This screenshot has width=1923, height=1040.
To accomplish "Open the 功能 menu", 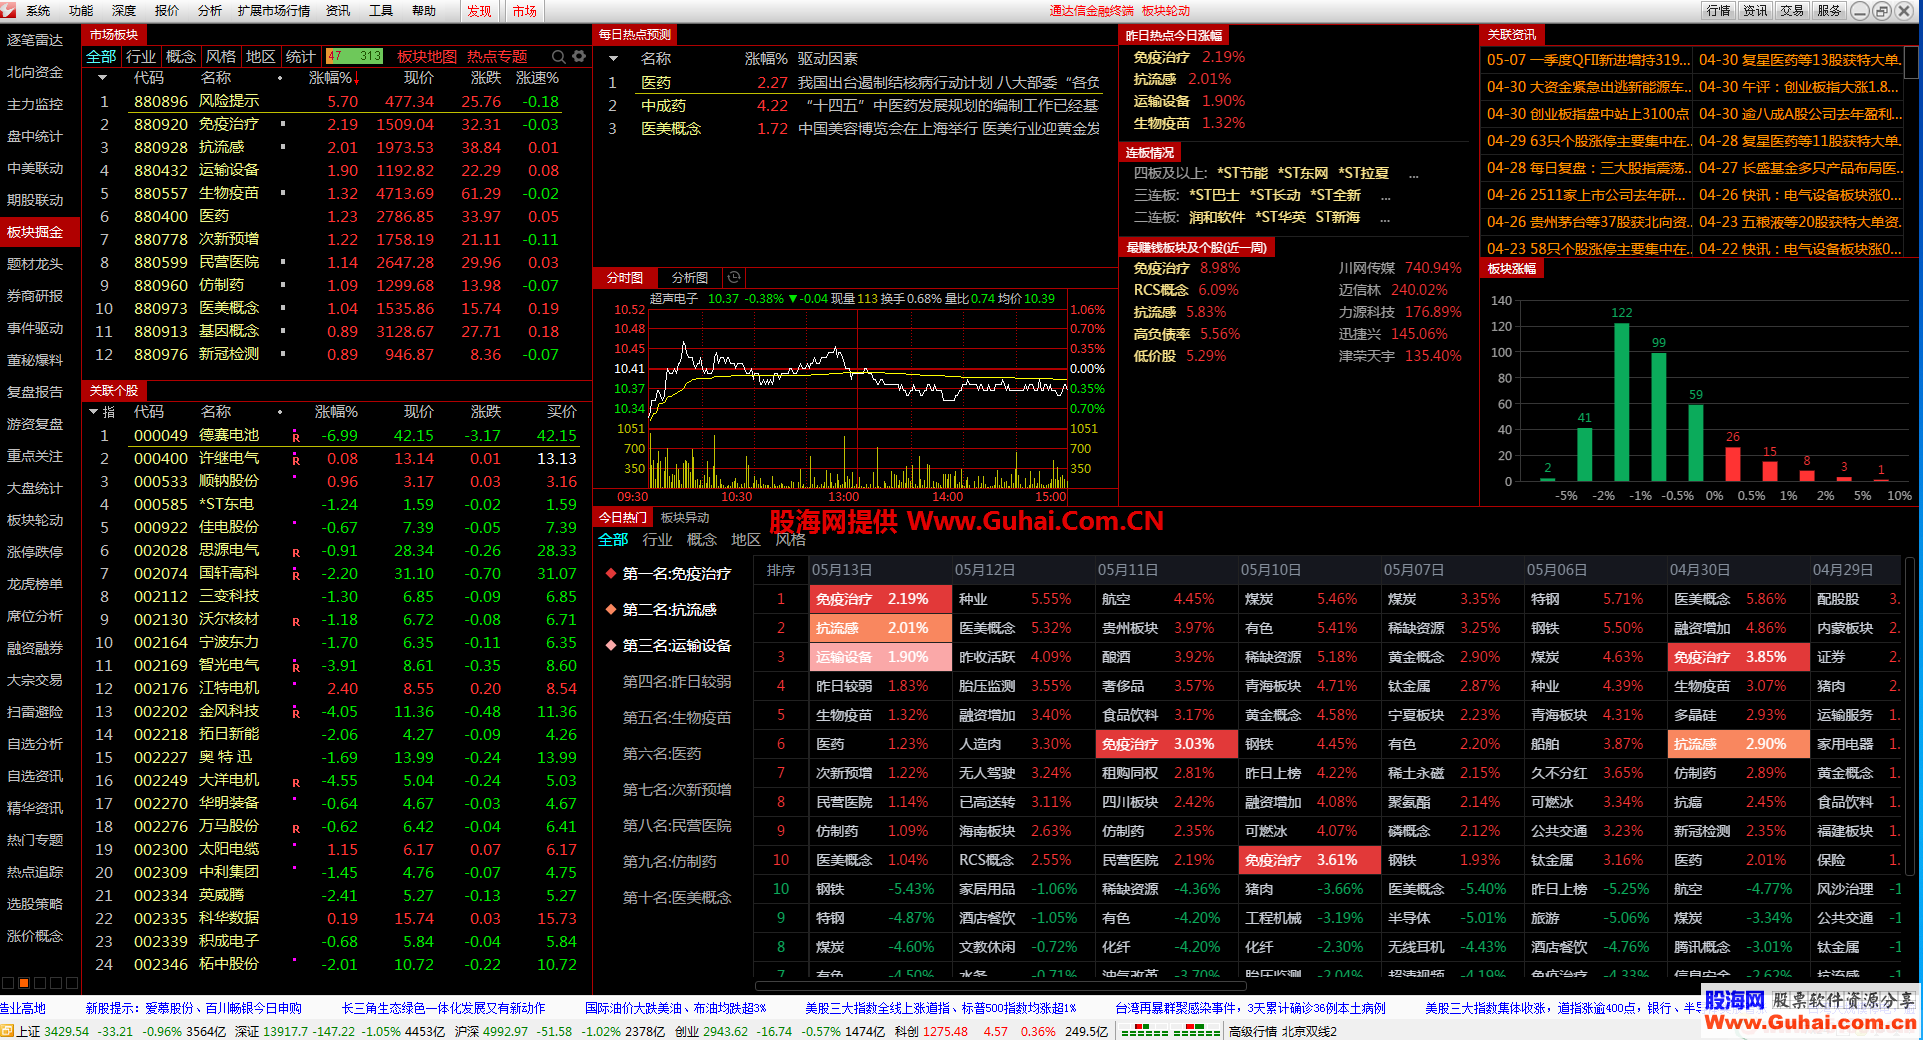I will 81,10.
